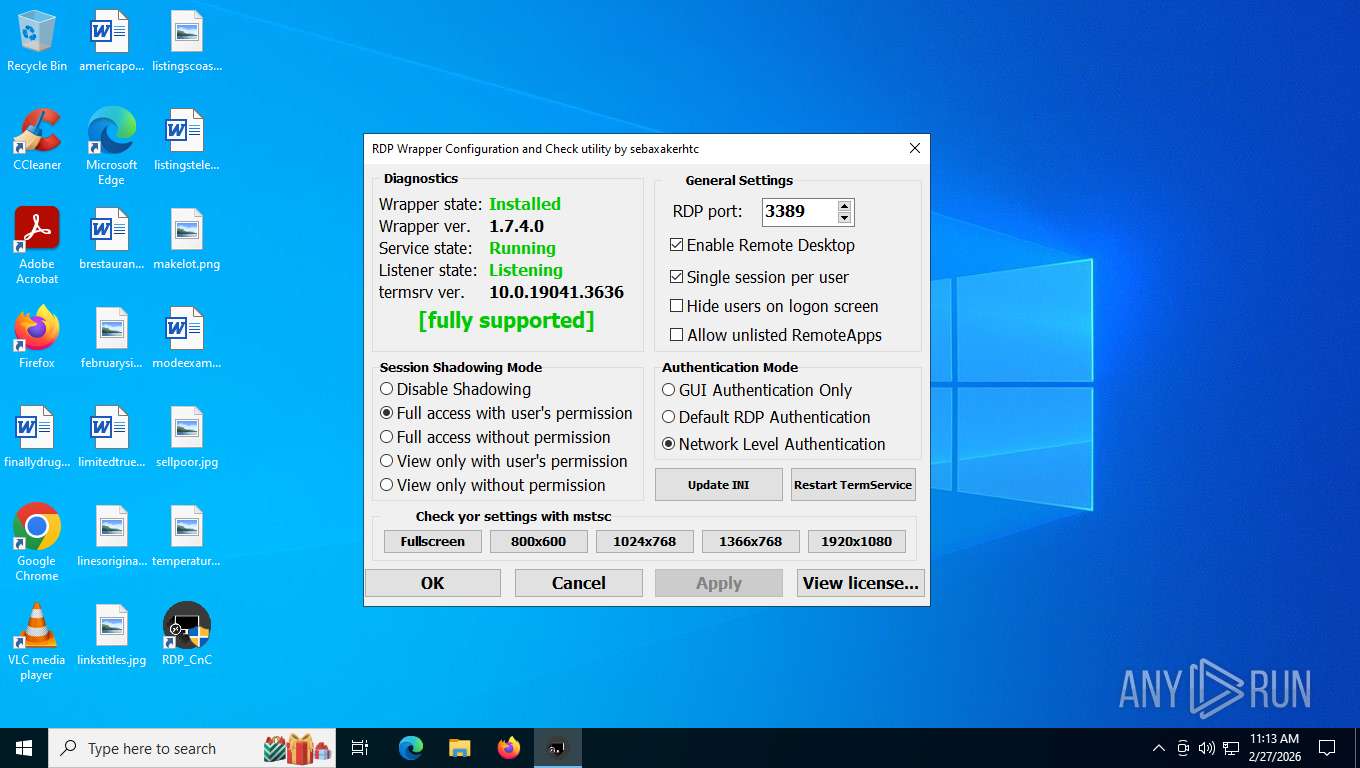
Task: Open the makelot.png file icon
Action: (187, 239)
